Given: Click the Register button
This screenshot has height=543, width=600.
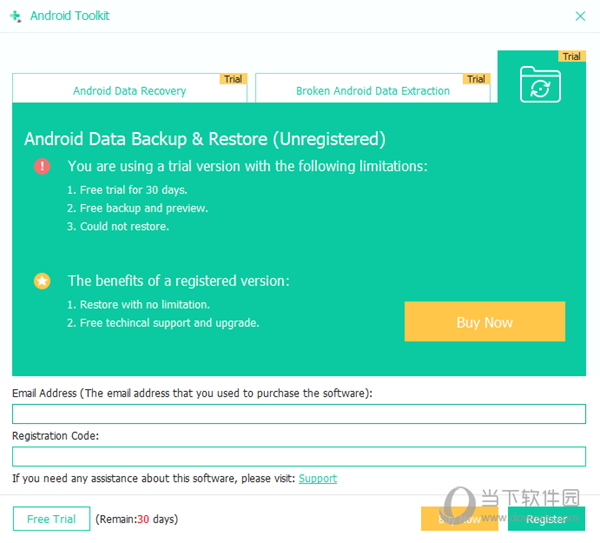Looking at the screenshot, I should pyautogui.click(x=546, y=519).
